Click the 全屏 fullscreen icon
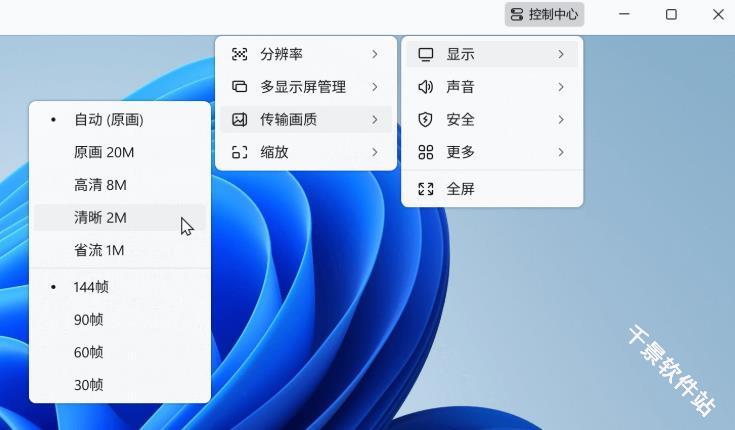This screenshot has height=430, width=735. point(426,189)
